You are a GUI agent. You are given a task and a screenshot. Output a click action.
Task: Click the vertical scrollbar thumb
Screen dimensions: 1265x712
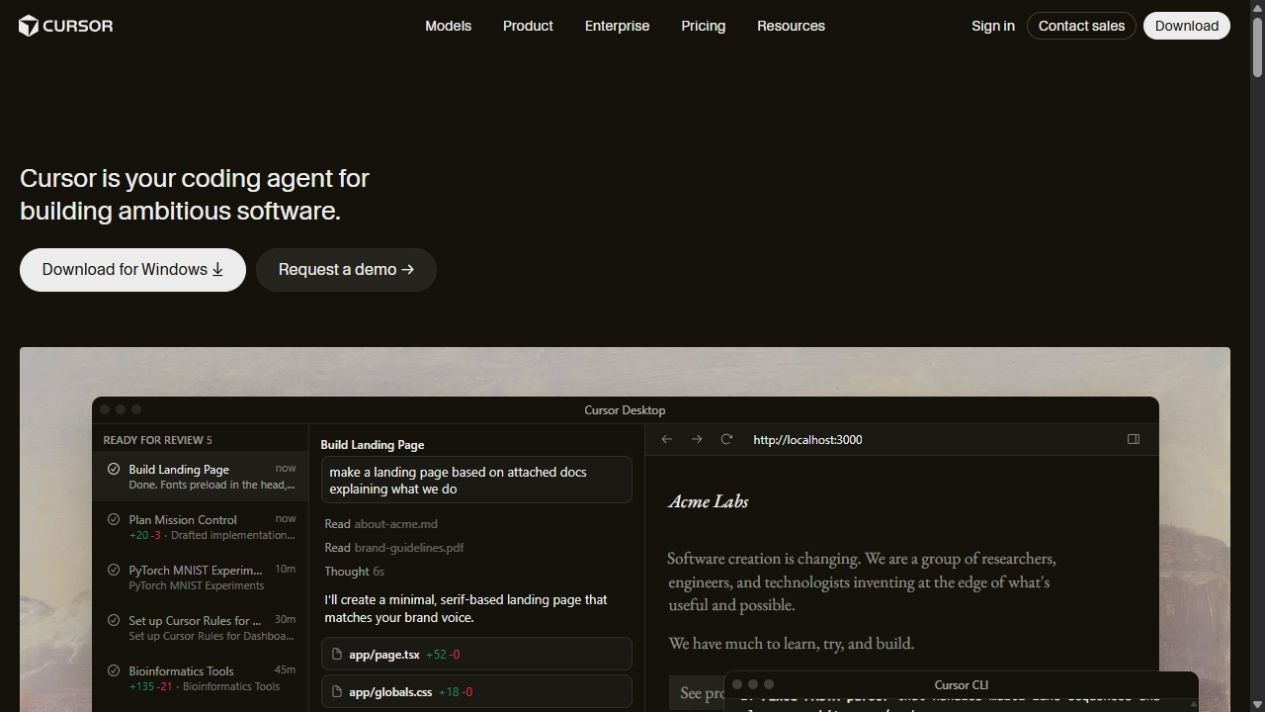[x=1257, y=46]
